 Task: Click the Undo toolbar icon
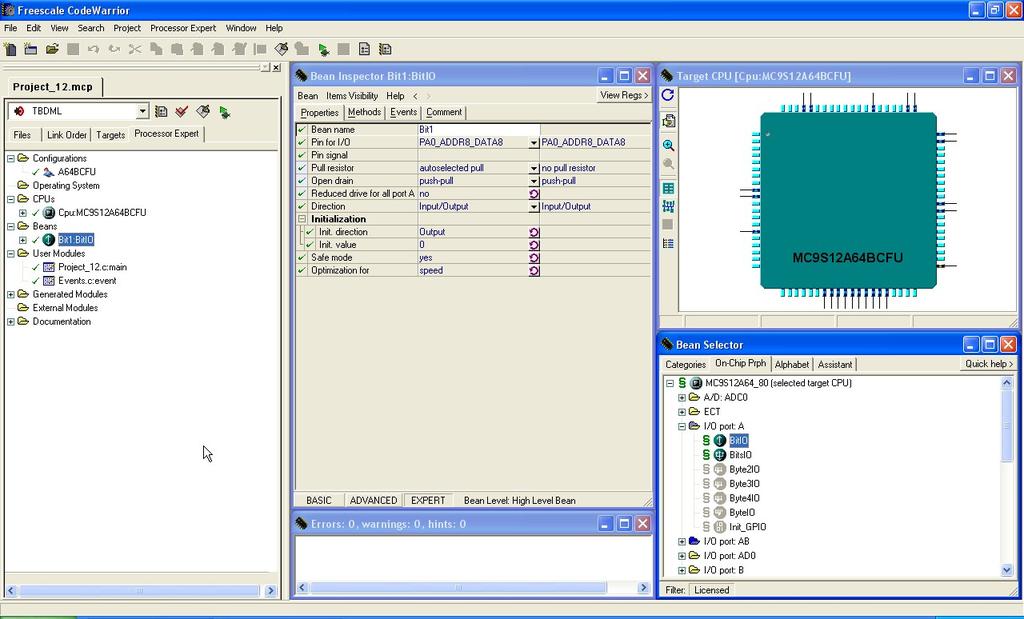(x=93, y=49)
